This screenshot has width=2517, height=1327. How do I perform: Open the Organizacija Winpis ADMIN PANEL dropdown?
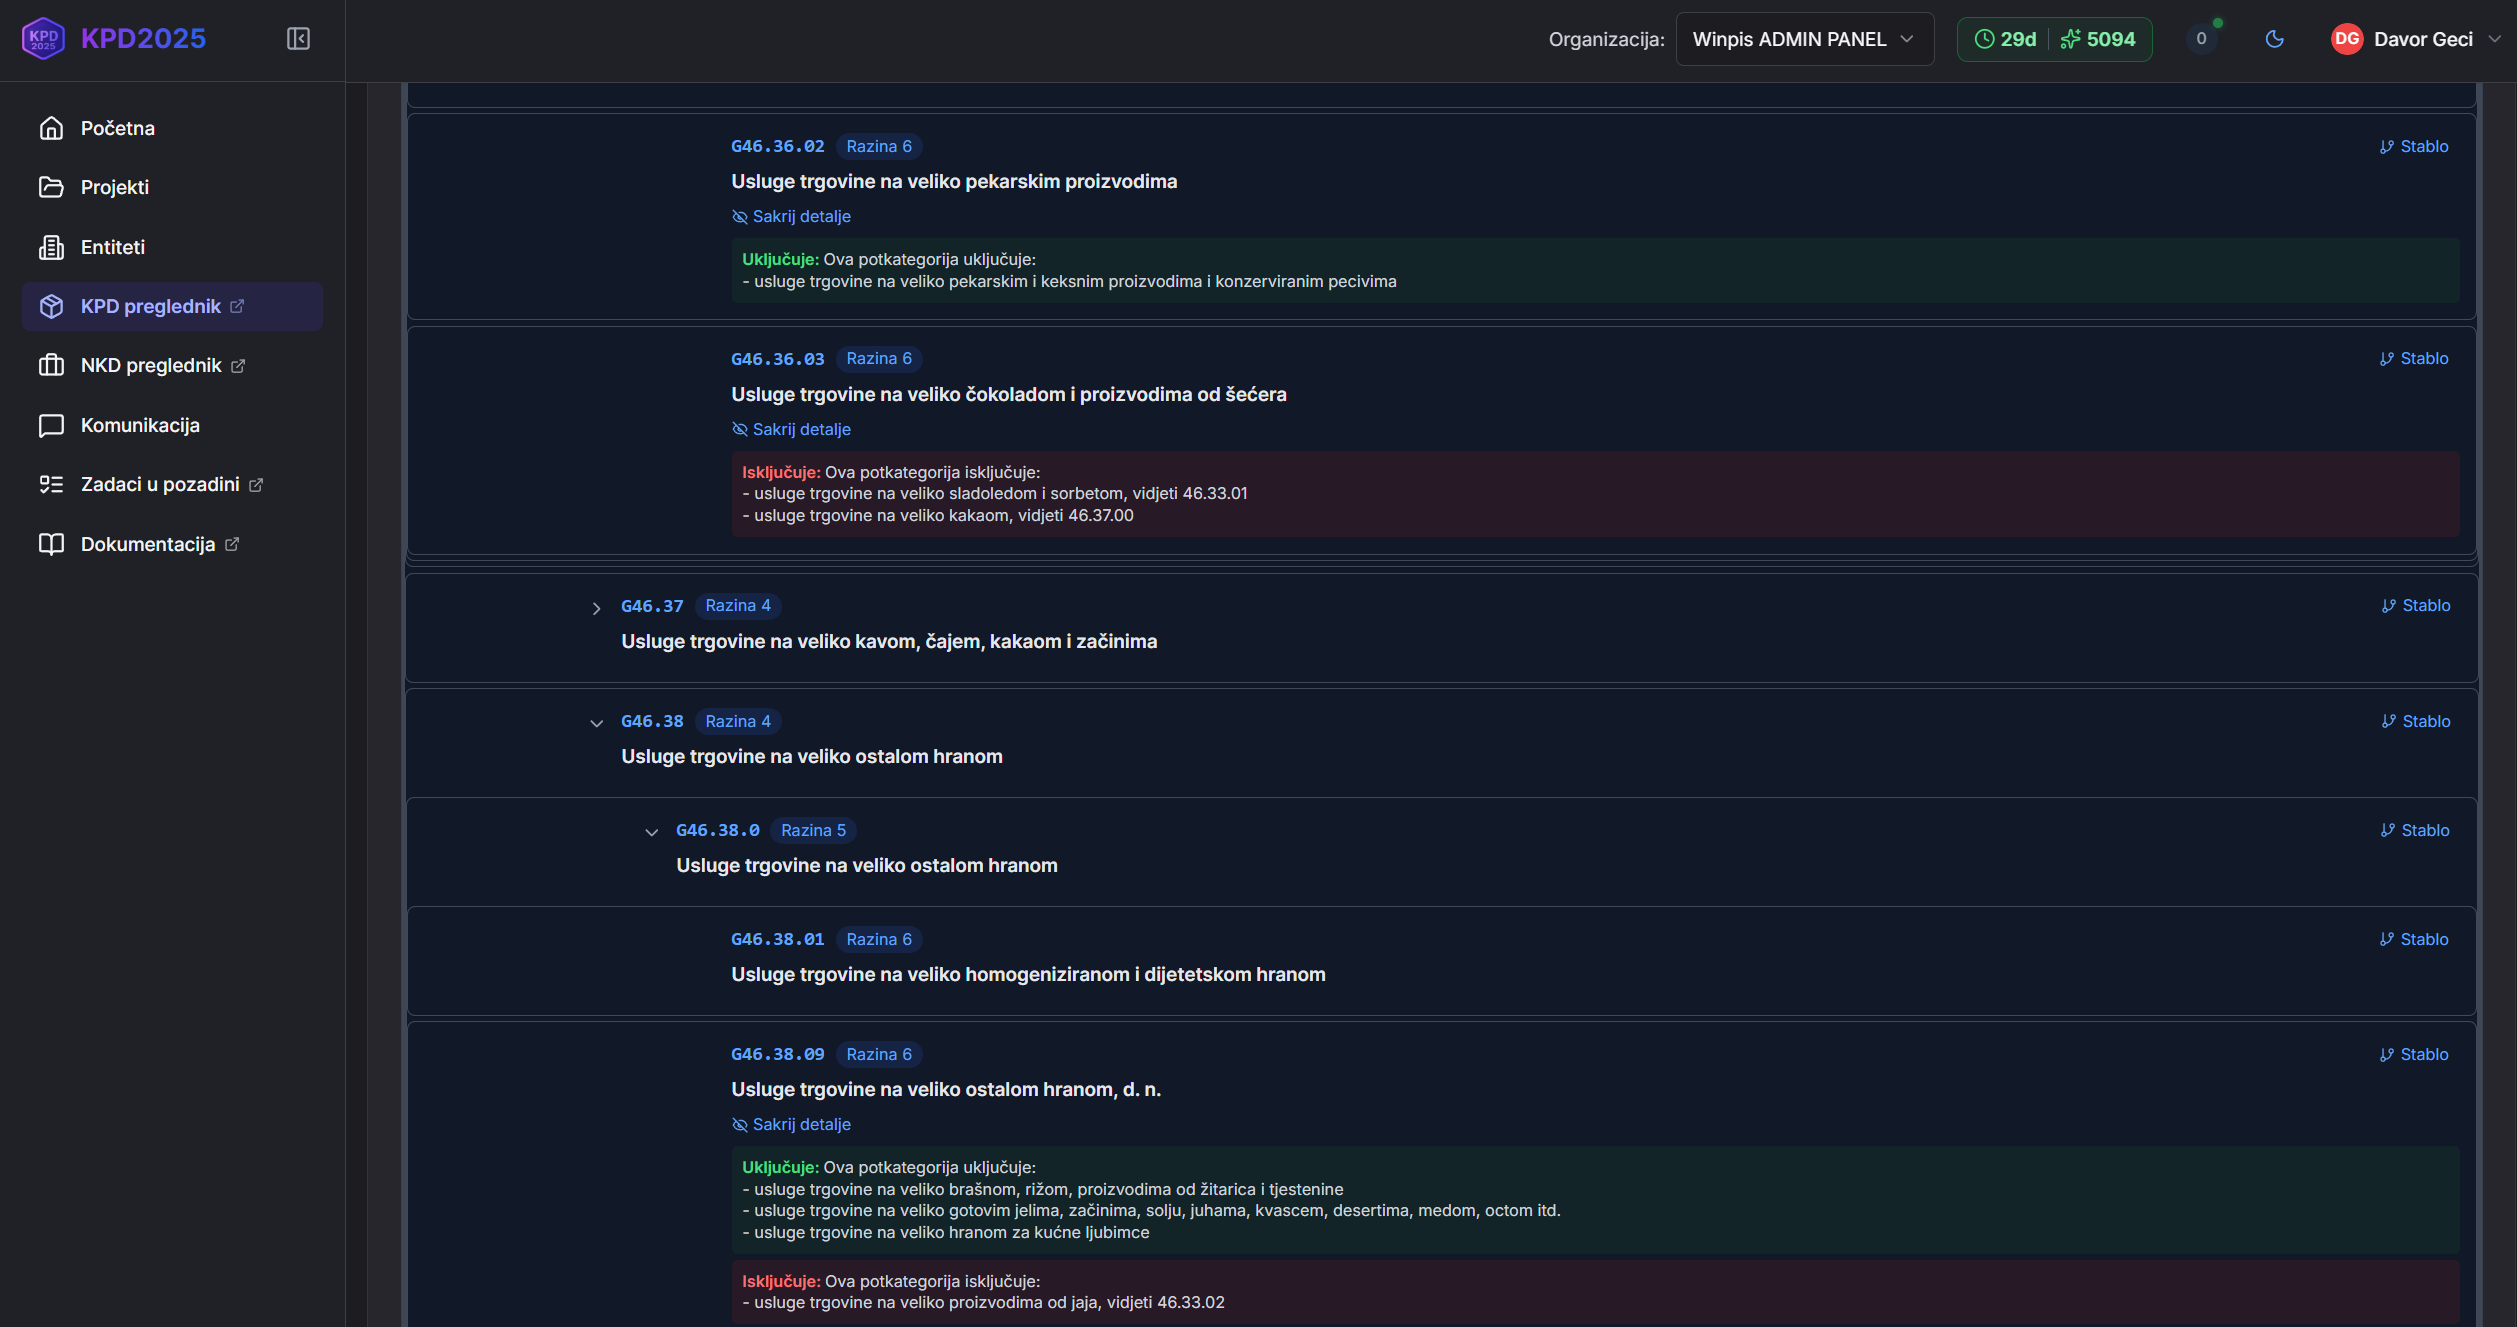point(1803,39)
